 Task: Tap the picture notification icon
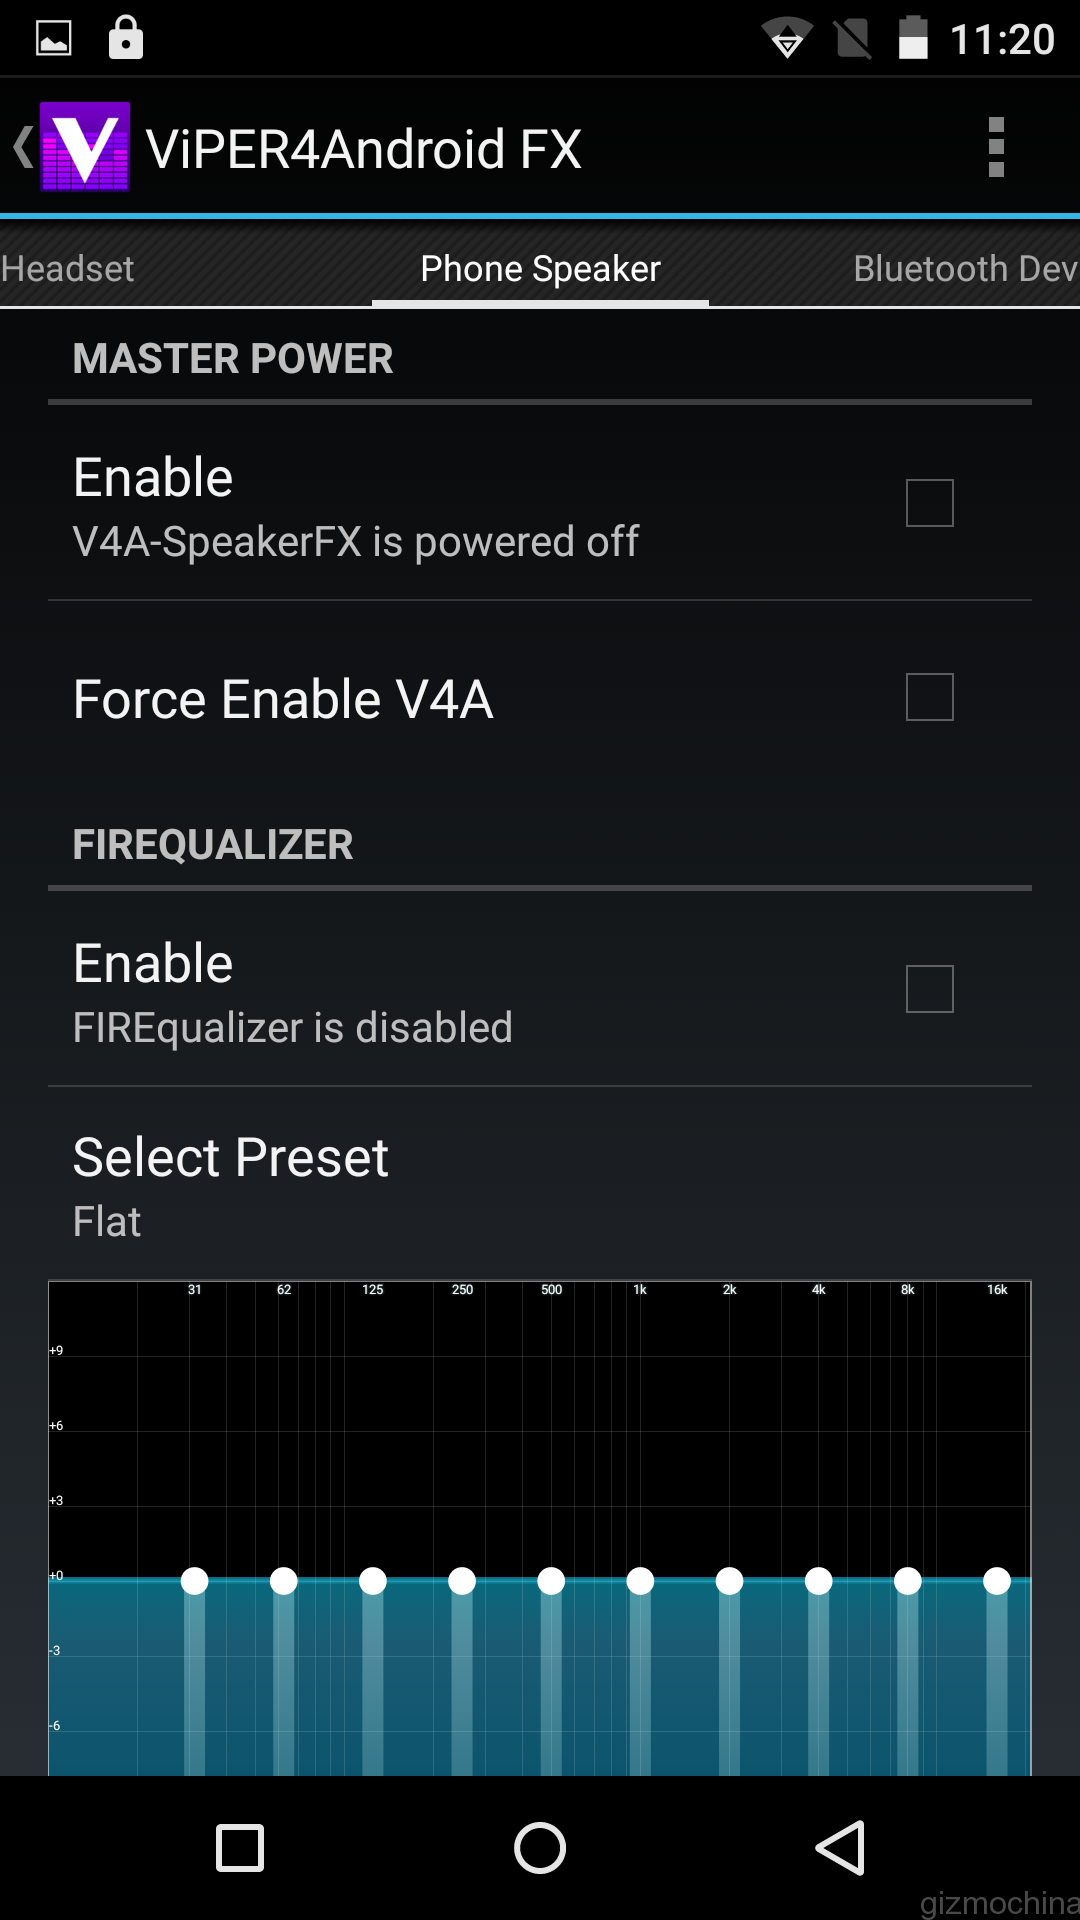(x=54, y=39)
